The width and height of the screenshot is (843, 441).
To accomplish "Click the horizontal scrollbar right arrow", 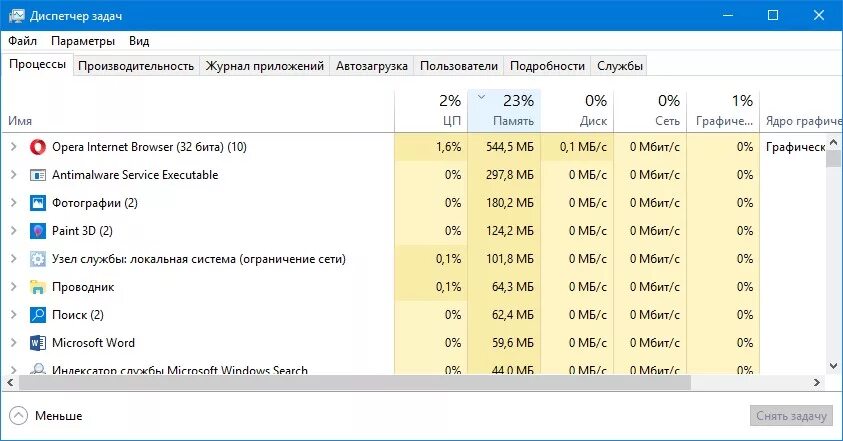I will tap(817, 383).
